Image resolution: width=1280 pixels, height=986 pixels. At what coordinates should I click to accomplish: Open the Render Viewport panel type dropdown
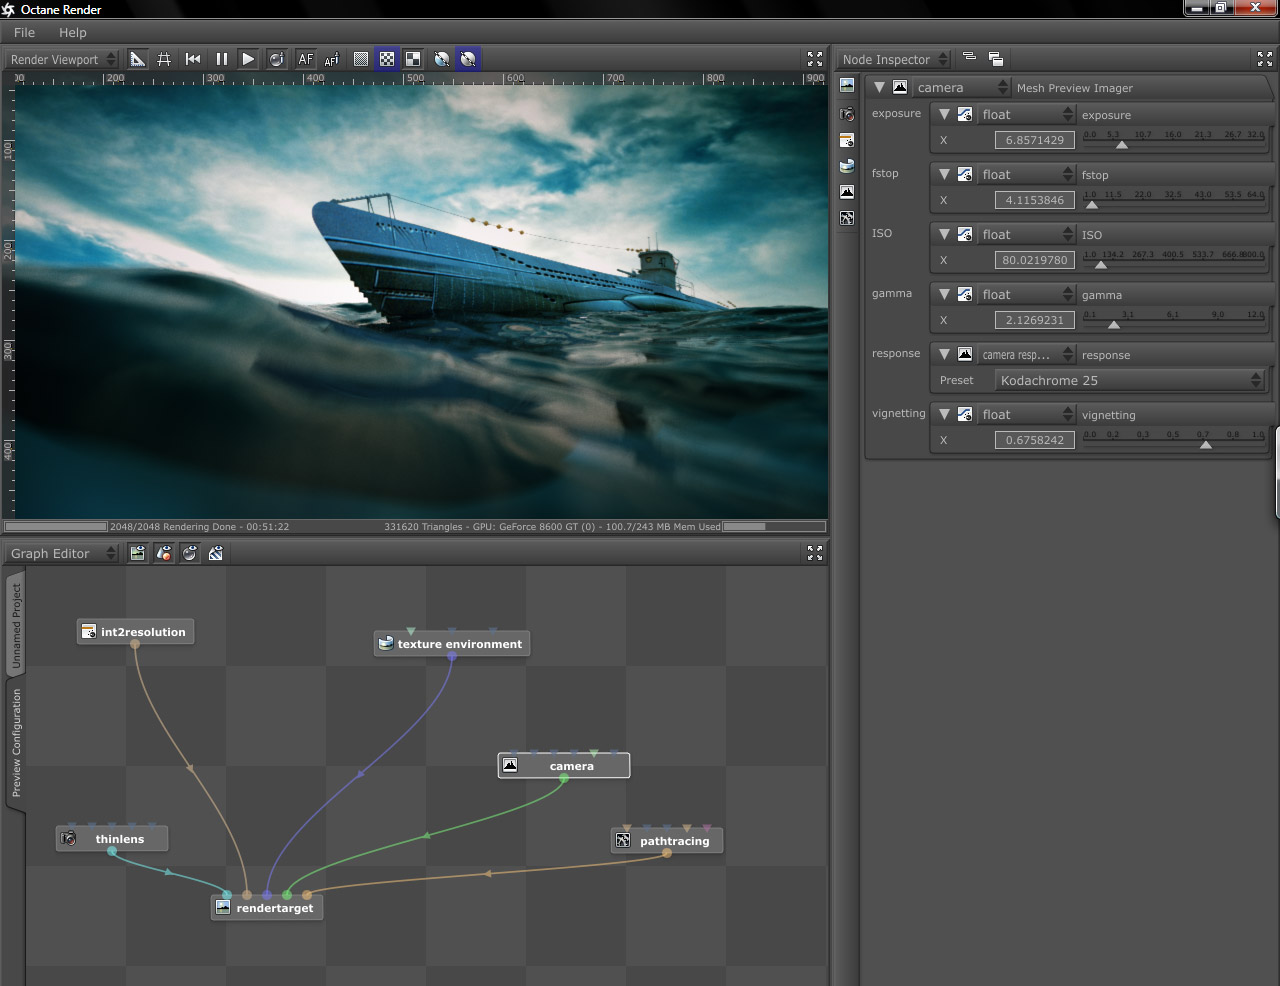pyautogui.click(x=63, y=59)
